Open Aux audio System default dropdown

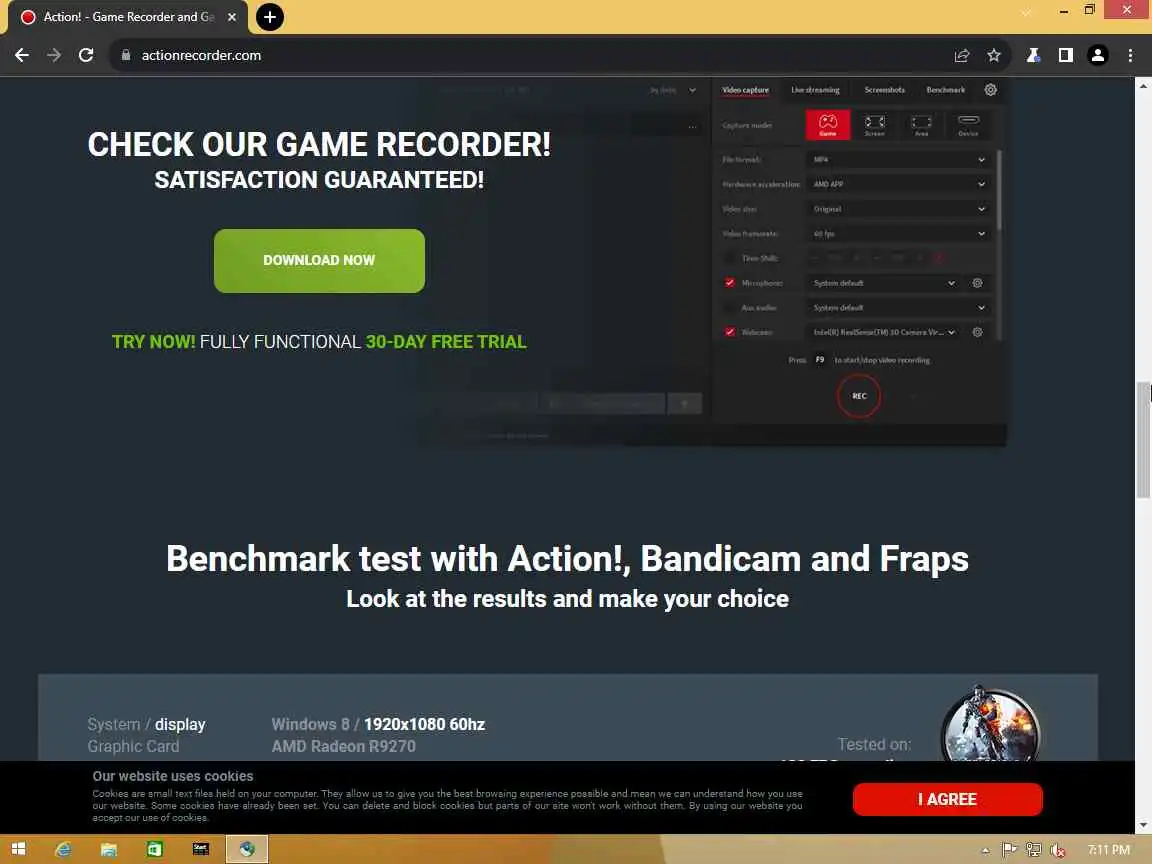coord(899,307)
